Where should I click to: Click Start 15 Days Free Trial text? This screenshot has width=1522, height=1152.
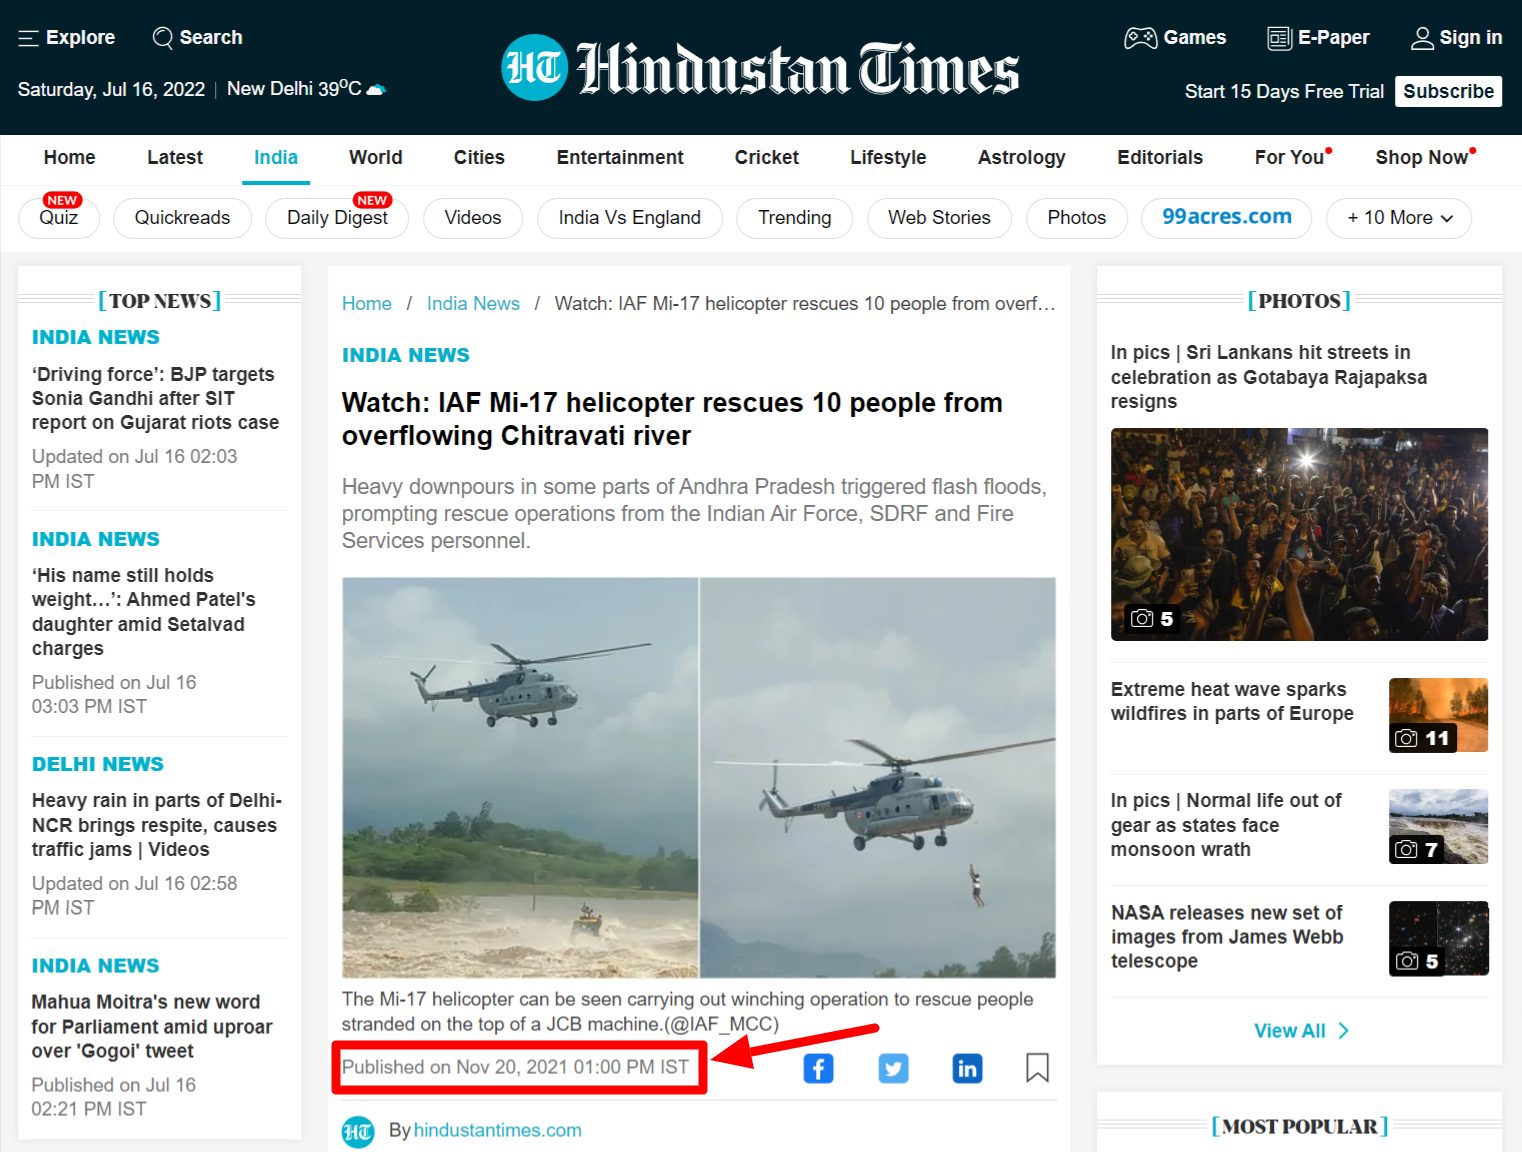1284,91
